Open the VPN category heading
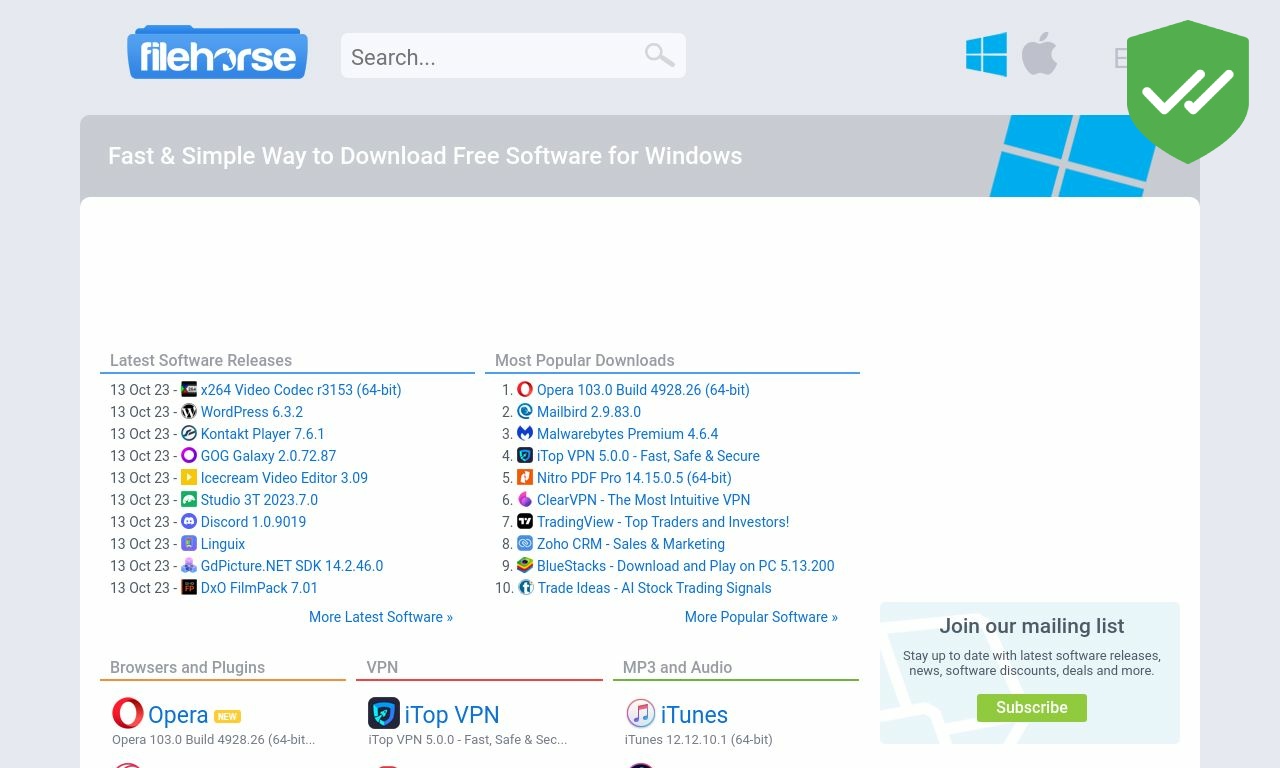 coord(382,667)
